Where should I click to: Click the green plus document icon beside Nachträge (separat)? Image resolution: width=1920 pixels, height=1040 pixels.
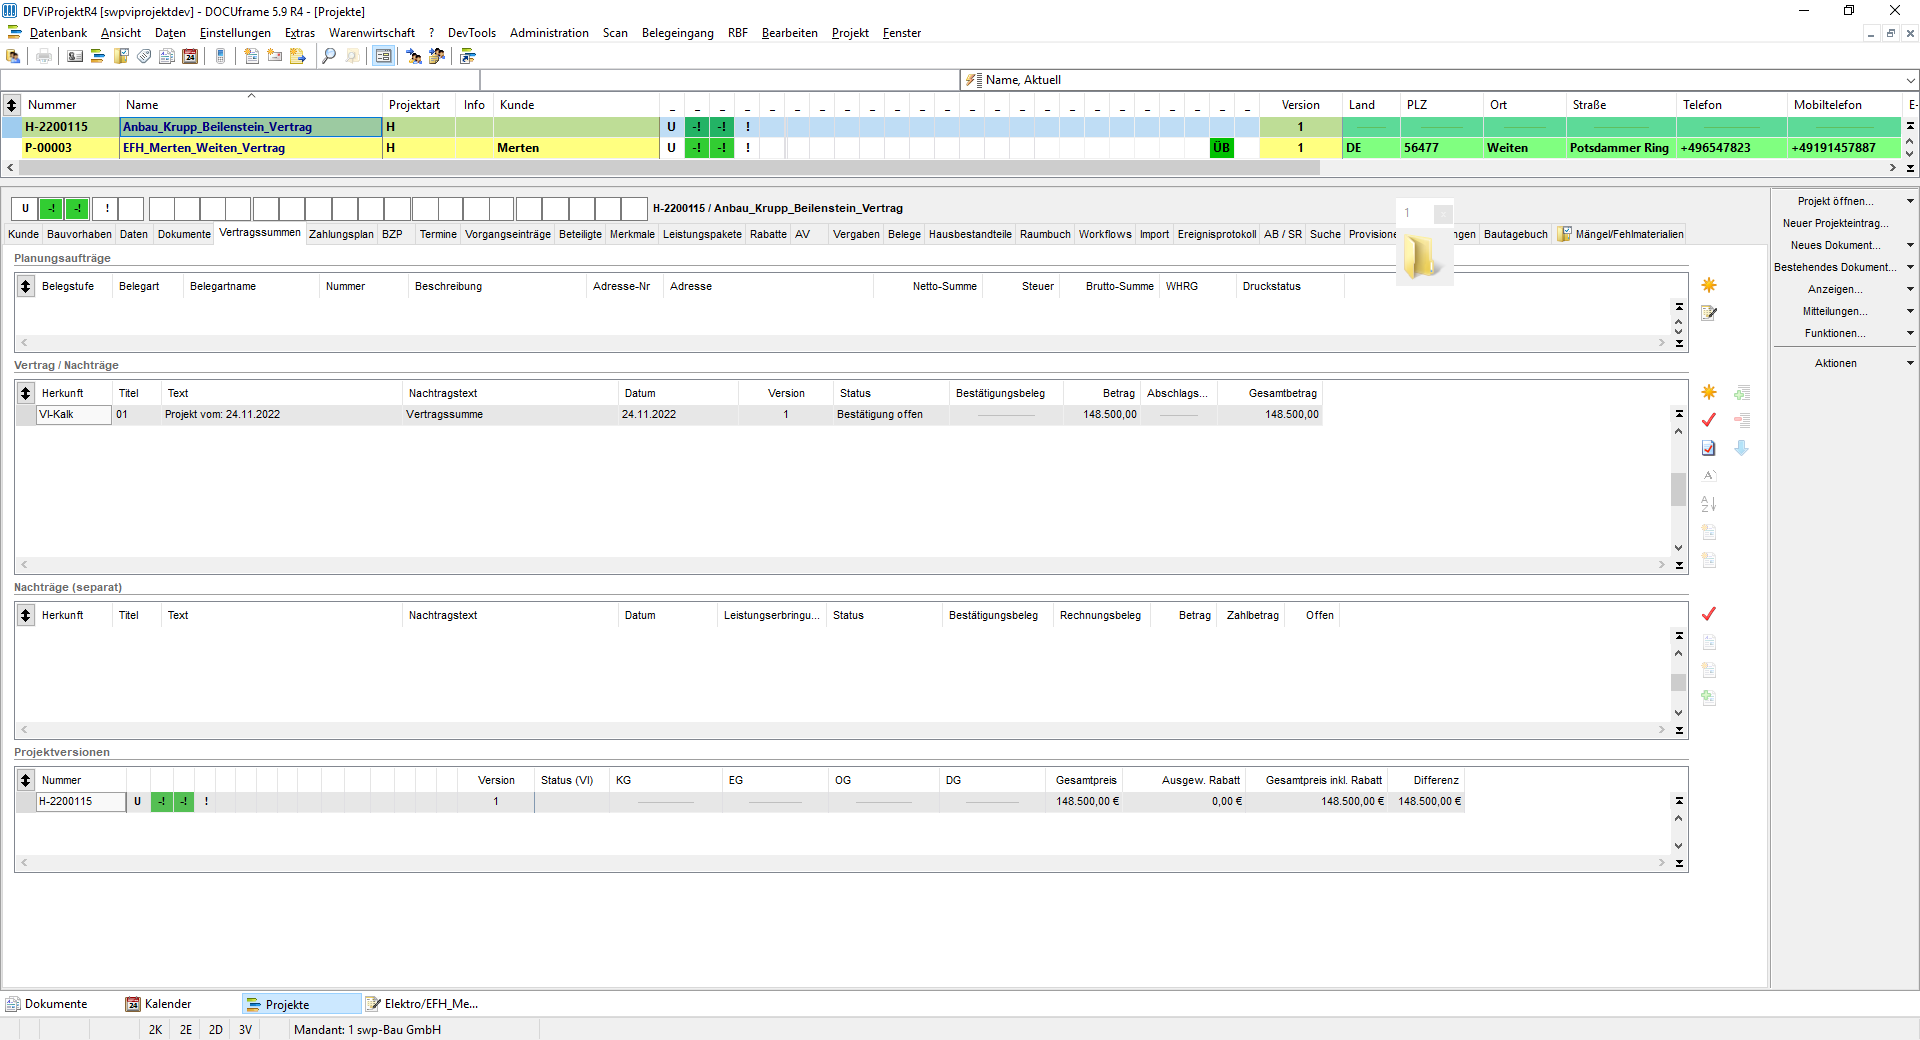click(1709, 698)
